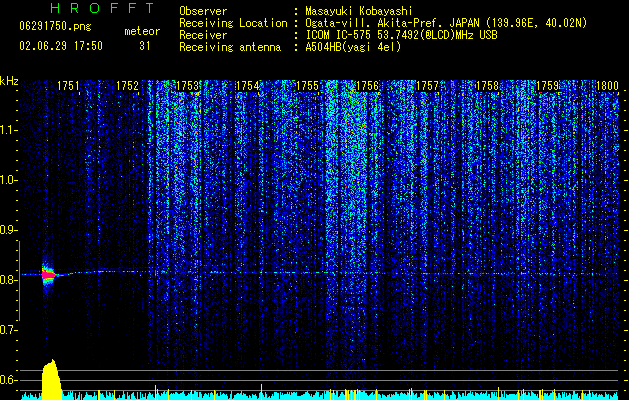Click the 1759 time marker
The height and width of the screenshot is (400, 629).
tap(547, 86)
